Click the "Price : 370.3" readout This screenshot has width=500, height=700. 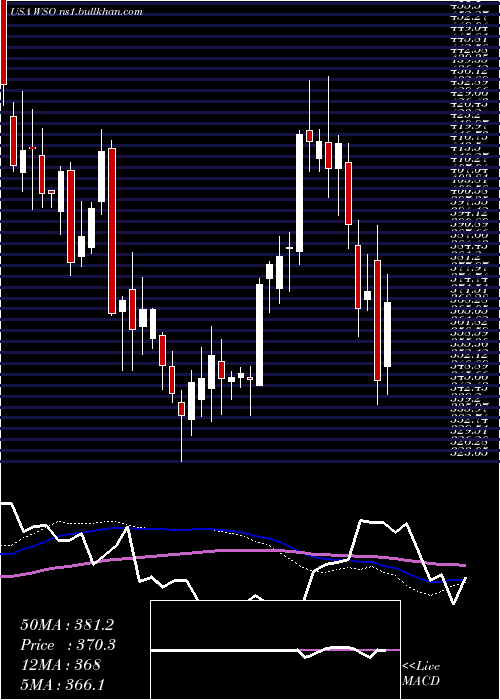pyautogui.click(x=68, y=645)
